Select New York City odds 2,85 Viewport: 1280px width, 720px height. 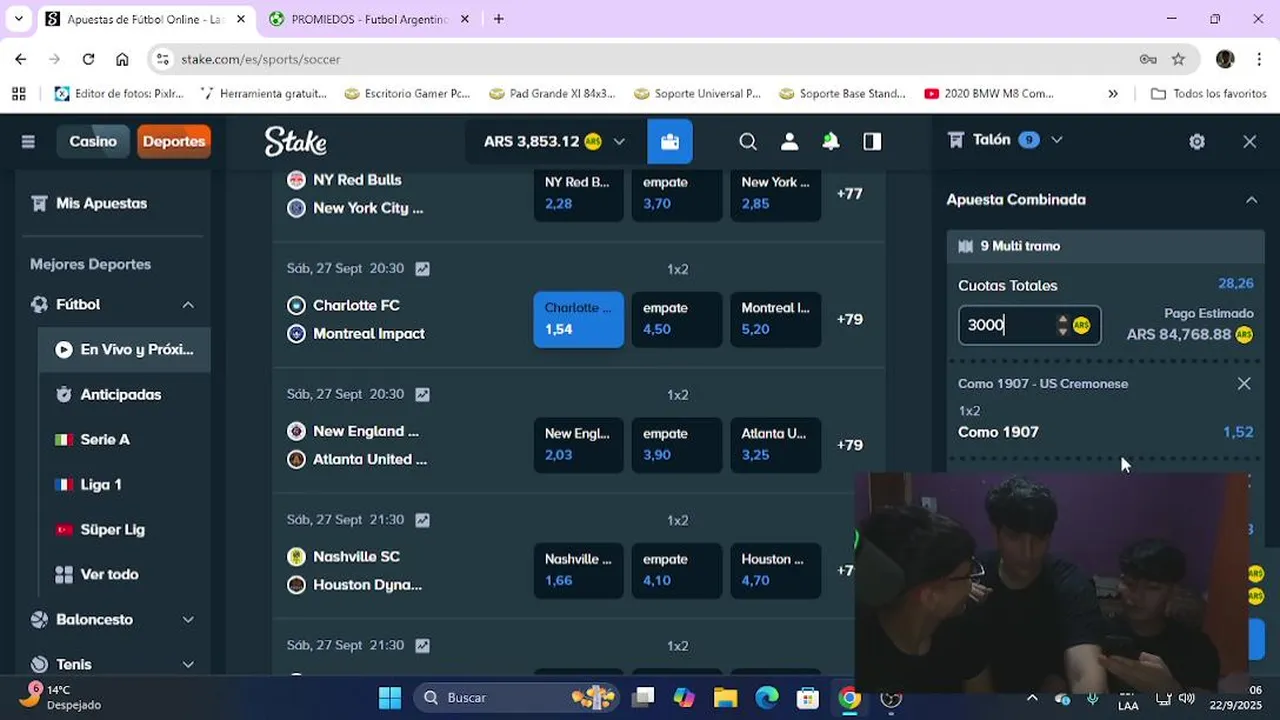(x=775, y=193)
